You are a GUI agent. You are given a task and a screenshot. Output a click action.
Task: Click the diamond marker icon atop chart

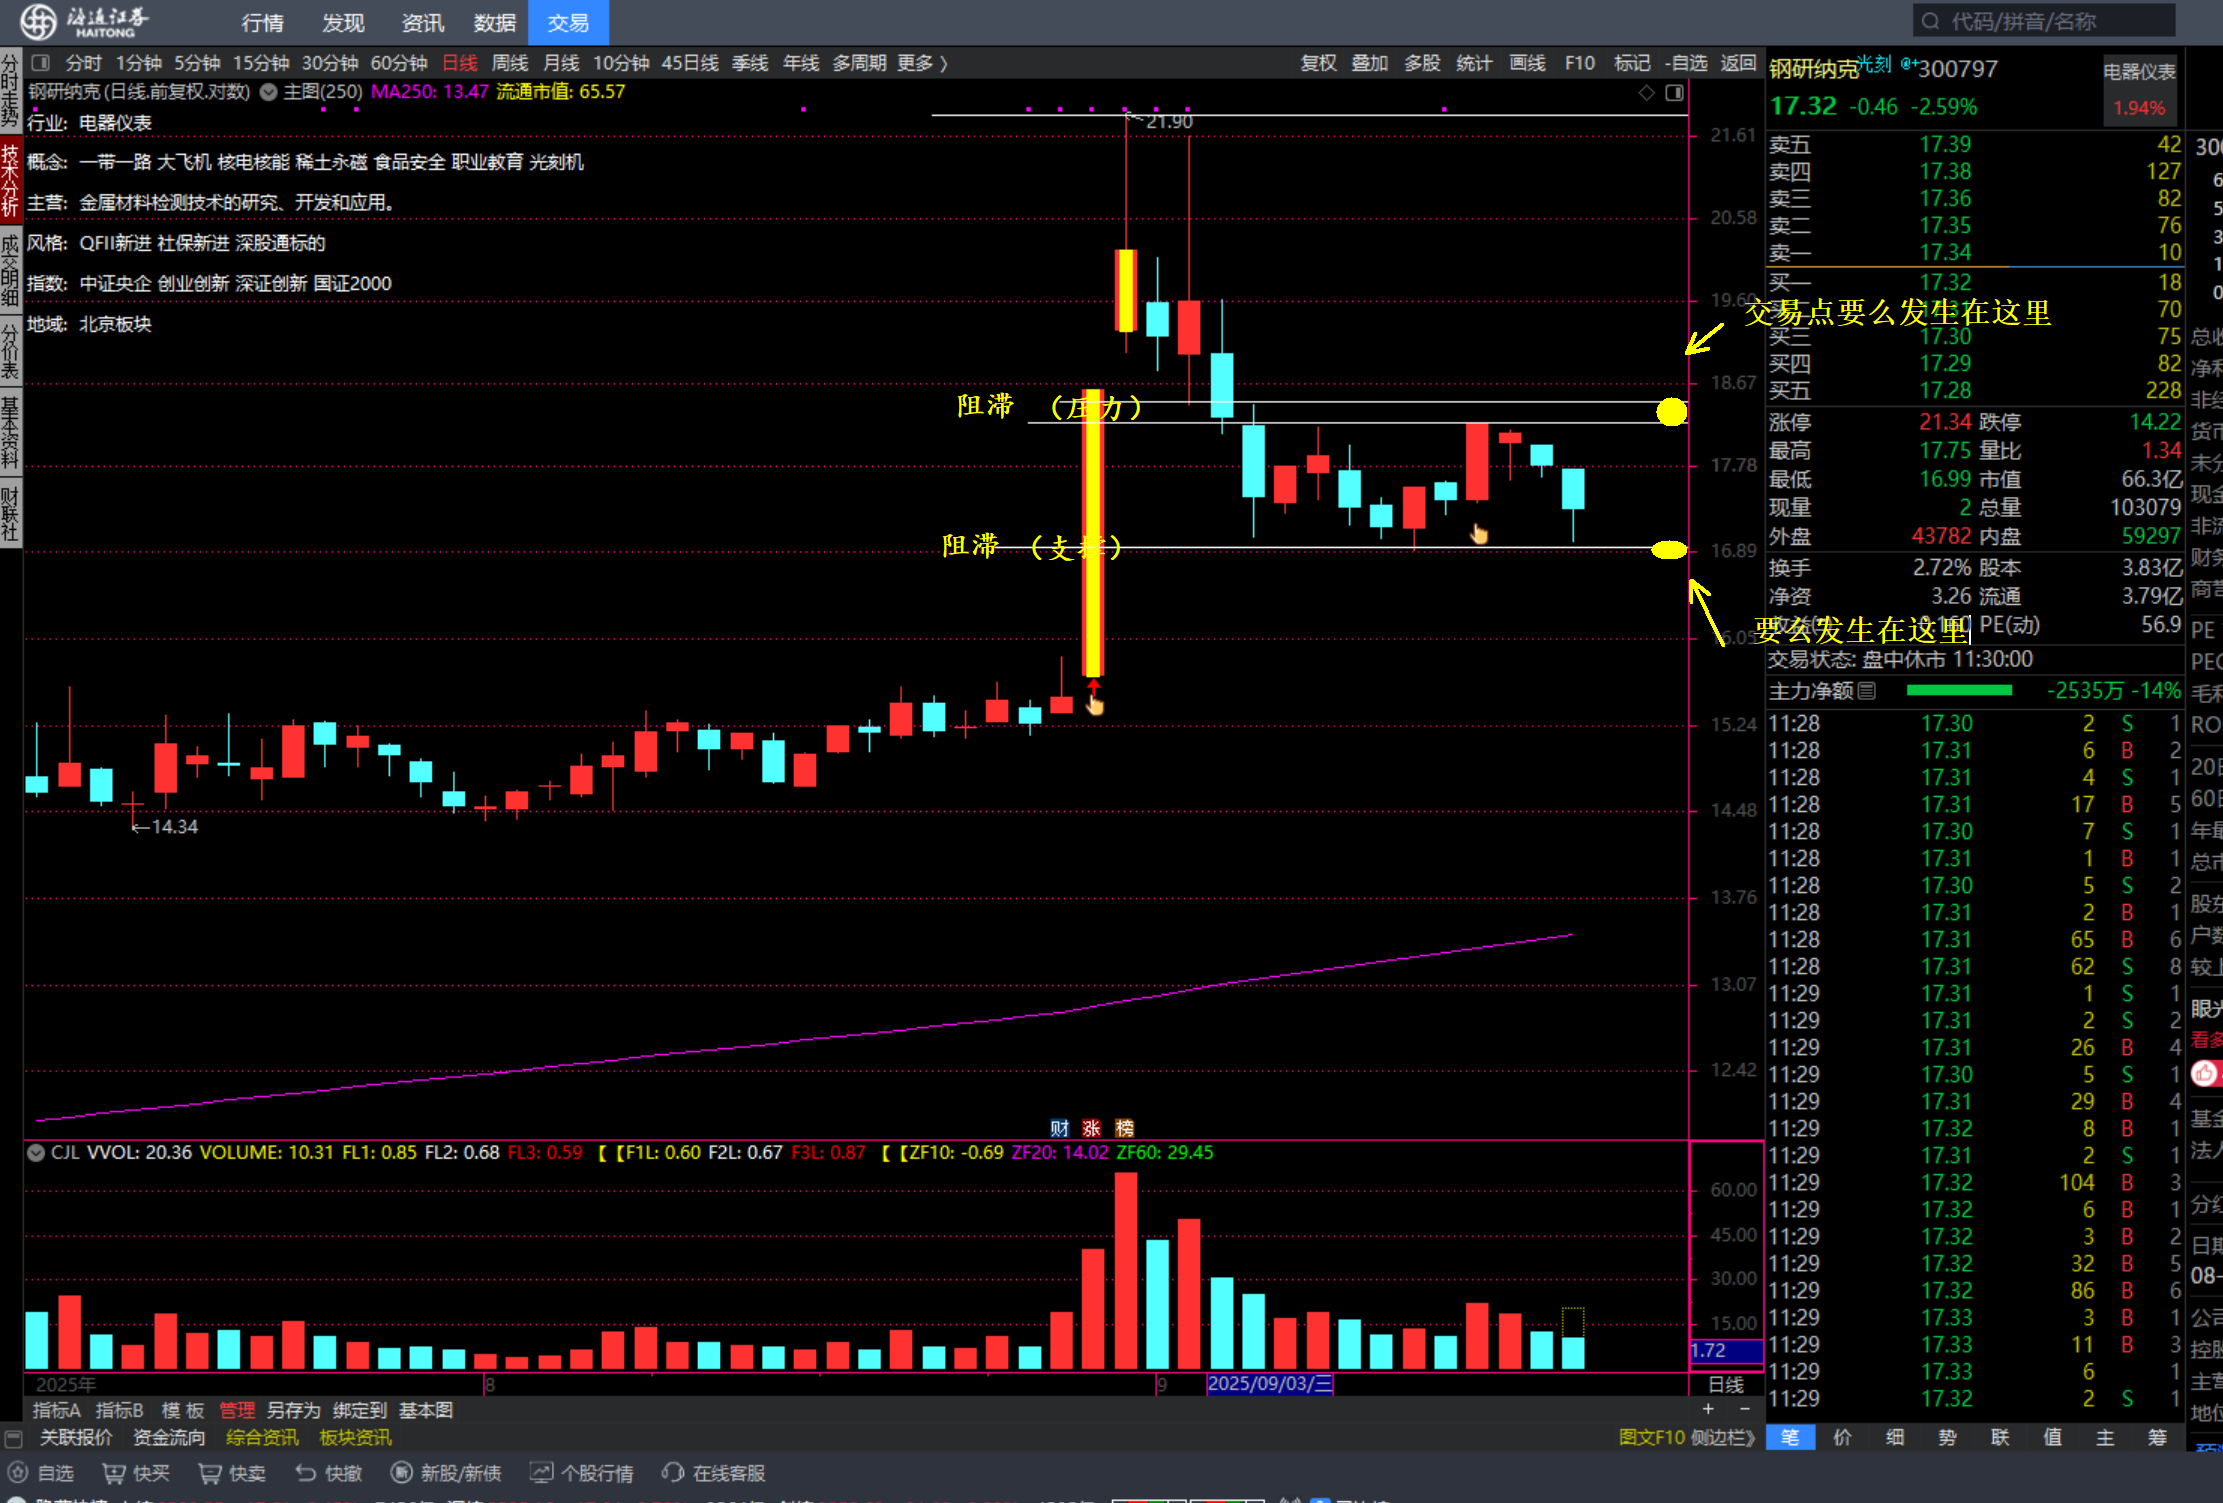pyautogui.click(x=1647, y=93)
